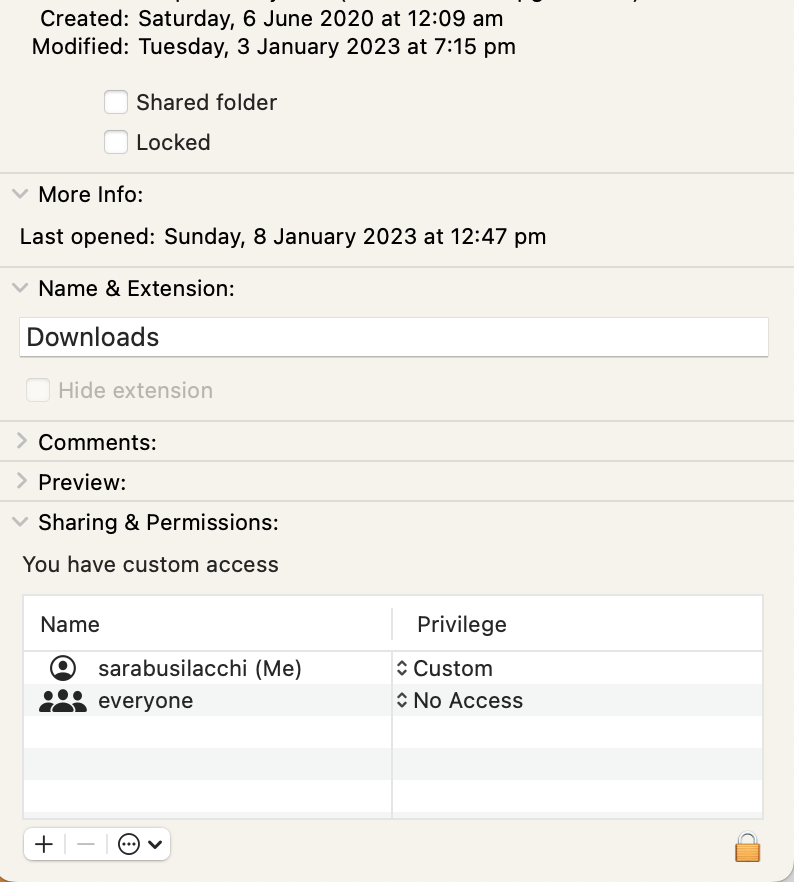
Task: Click the orange lock icon
Action: tap(747, 848)
